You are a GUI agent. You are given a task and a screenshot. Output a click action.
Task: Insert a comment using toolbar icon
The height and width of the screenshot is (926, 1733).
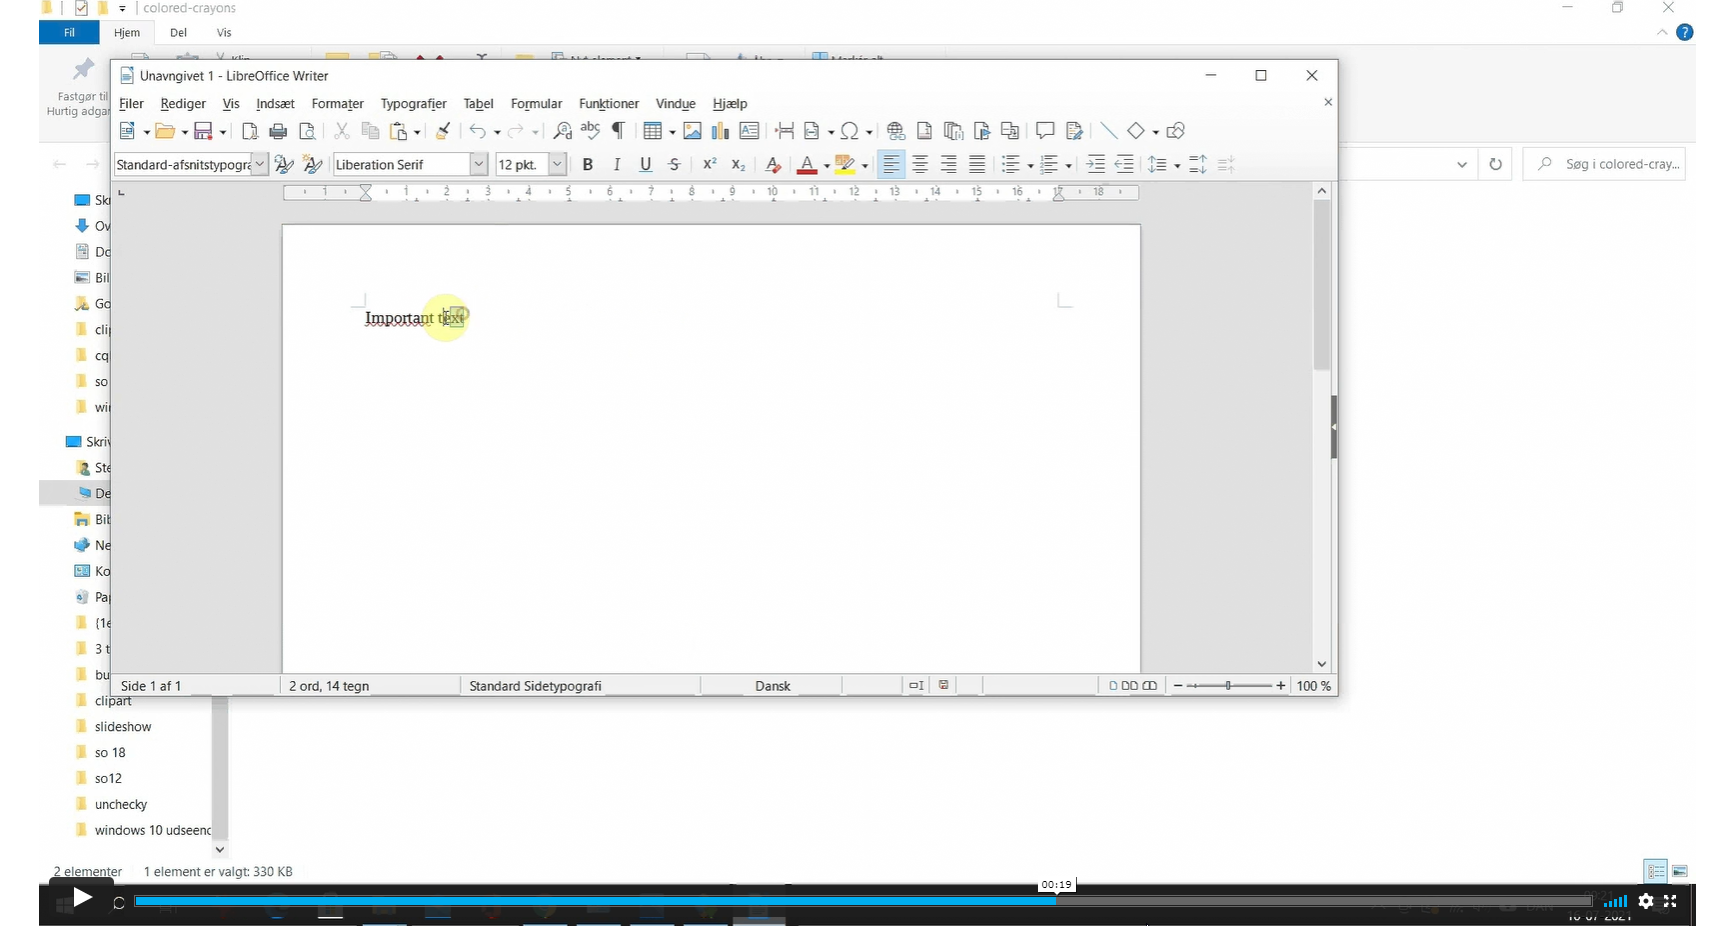(1045, 131)
